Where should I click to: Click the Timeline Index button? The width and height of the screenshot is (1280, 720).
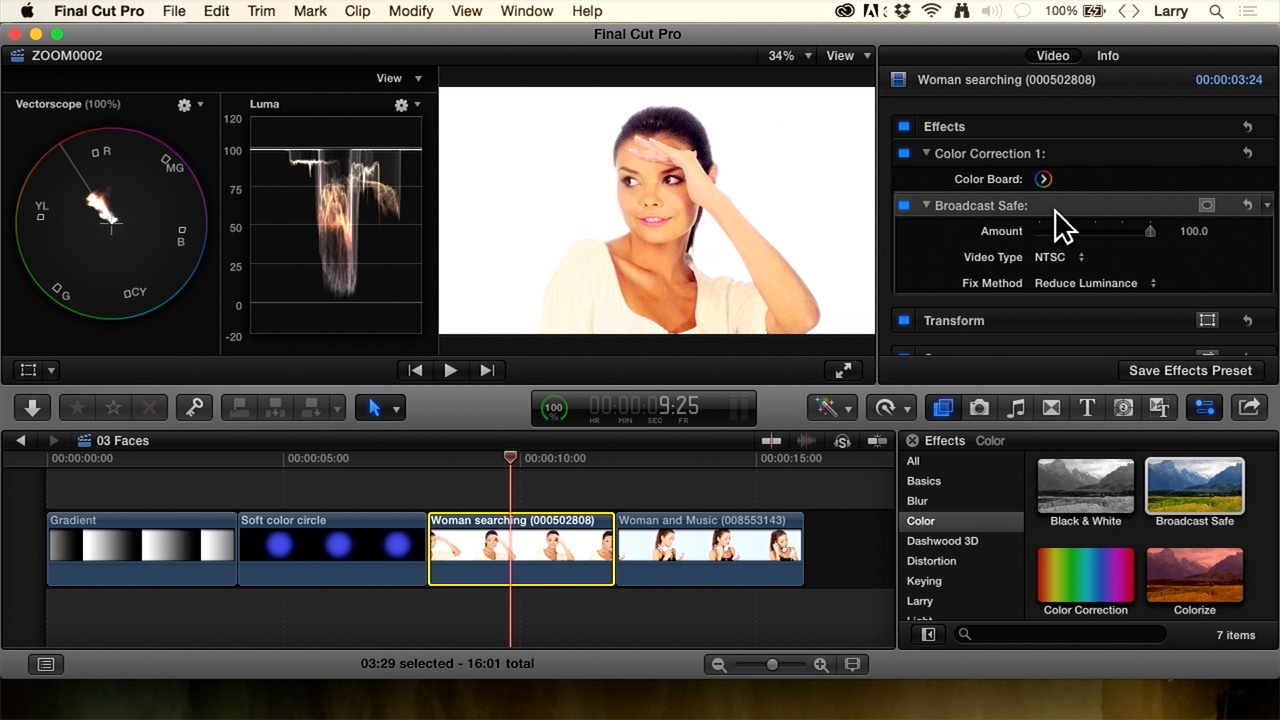[x=46, y=664]
